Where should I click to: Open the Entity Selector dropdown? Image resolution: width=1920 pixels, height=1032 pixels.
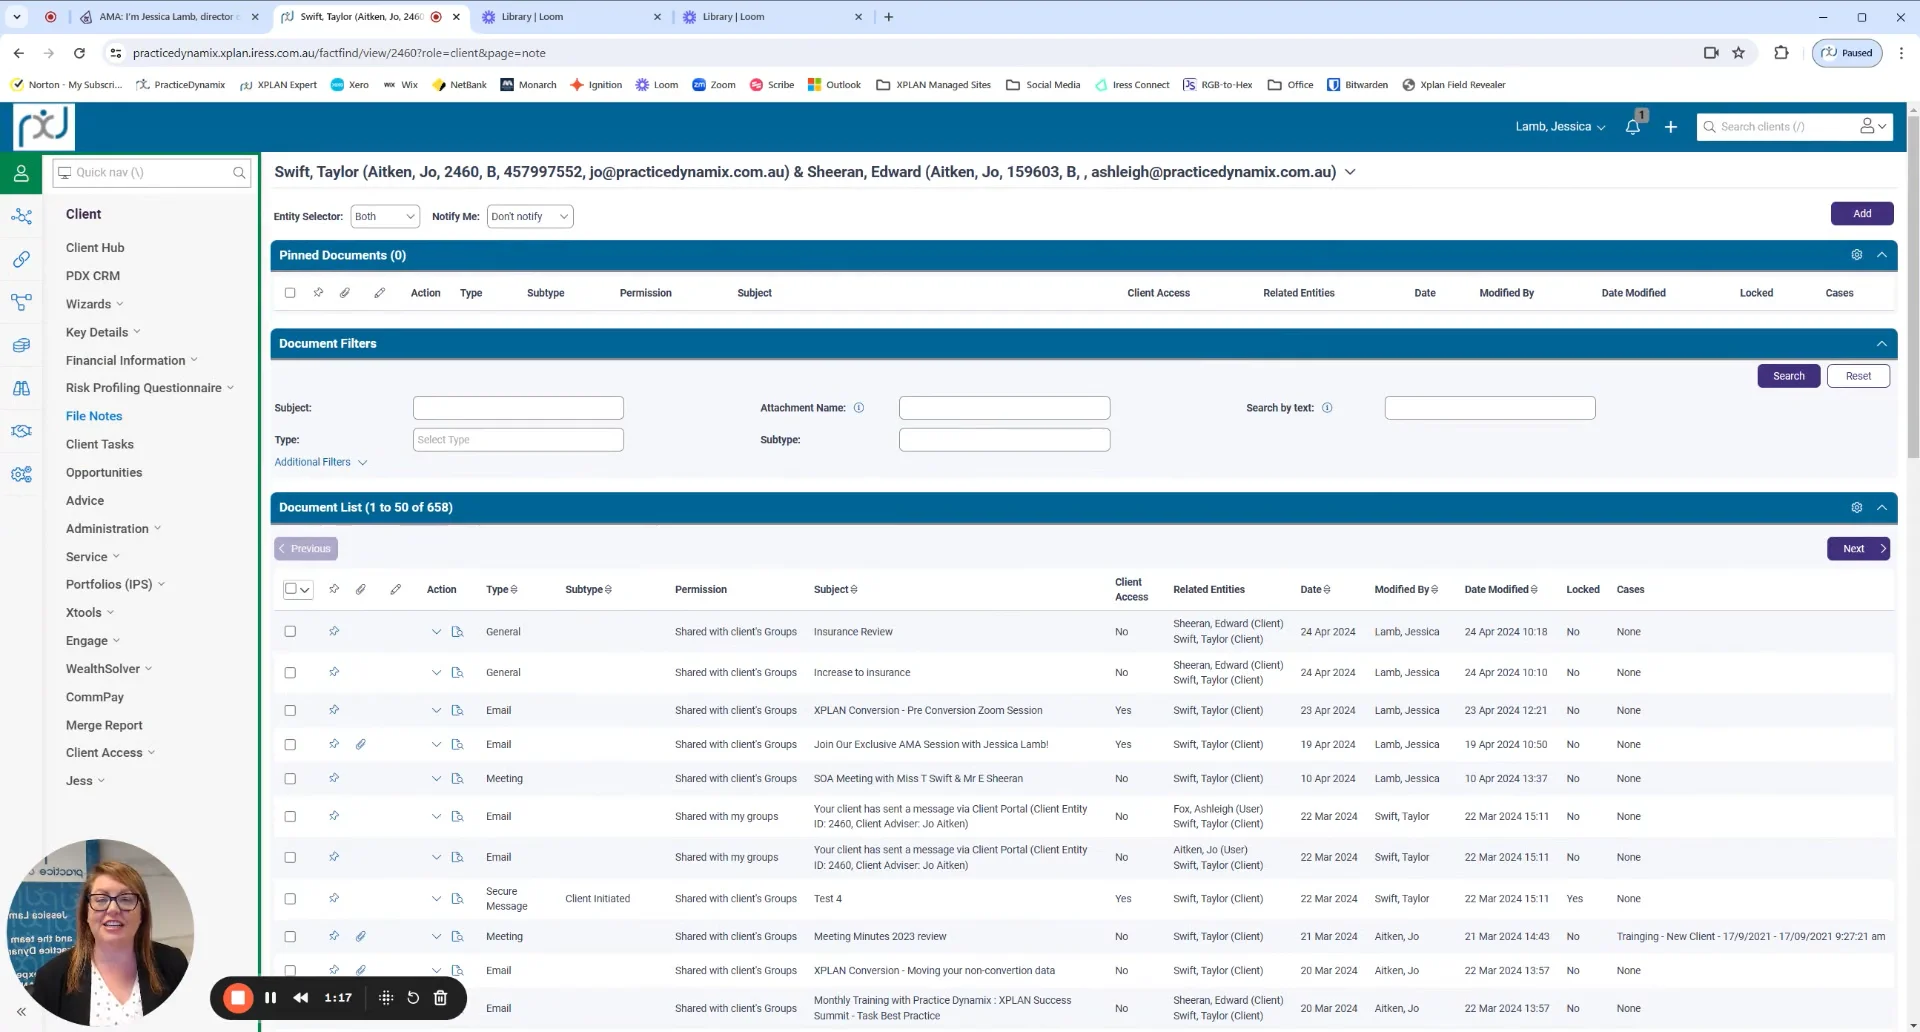pyautogui.click(x=385, y=217)
